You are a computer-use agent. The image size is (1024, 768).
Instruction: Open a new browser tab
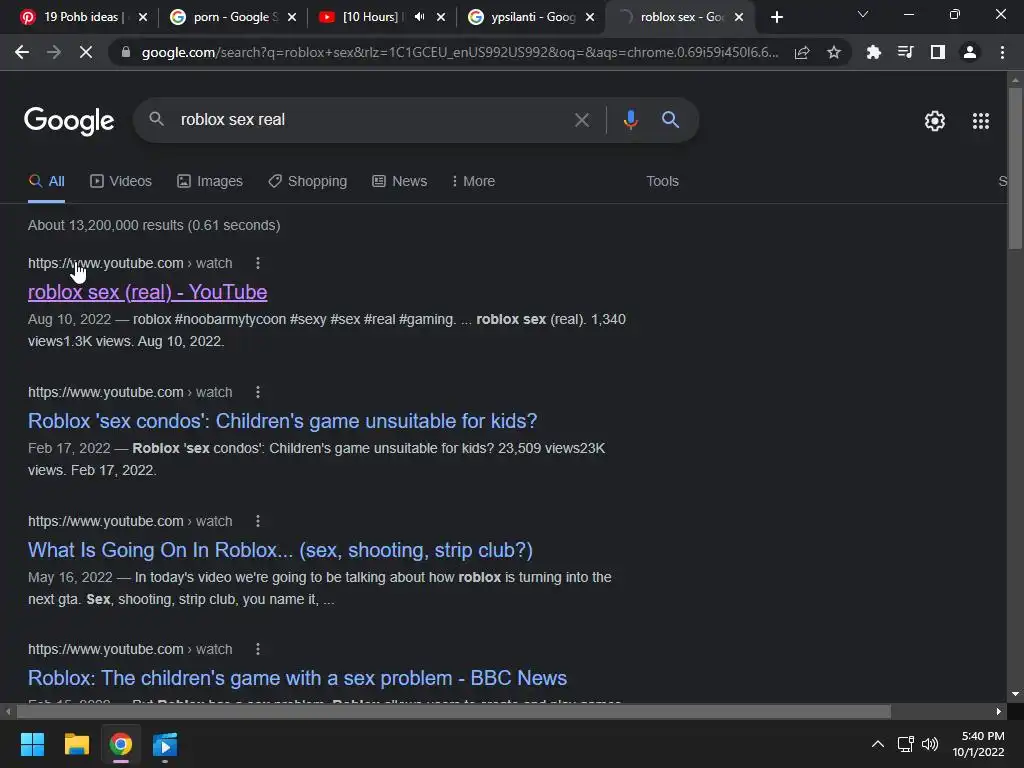776,18
